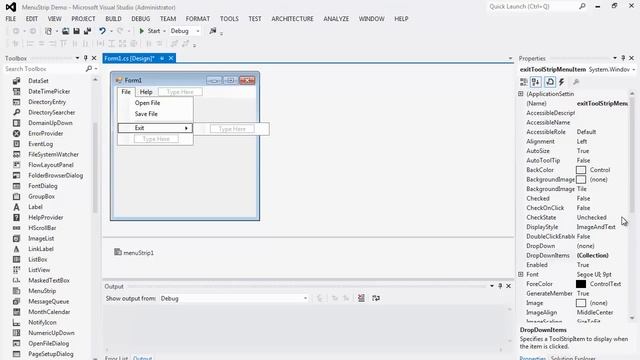Switch to the Solution Explorer tab
The width and height of the screenshot is (640, 360).
pyautogui.click(x=573, y=358)
